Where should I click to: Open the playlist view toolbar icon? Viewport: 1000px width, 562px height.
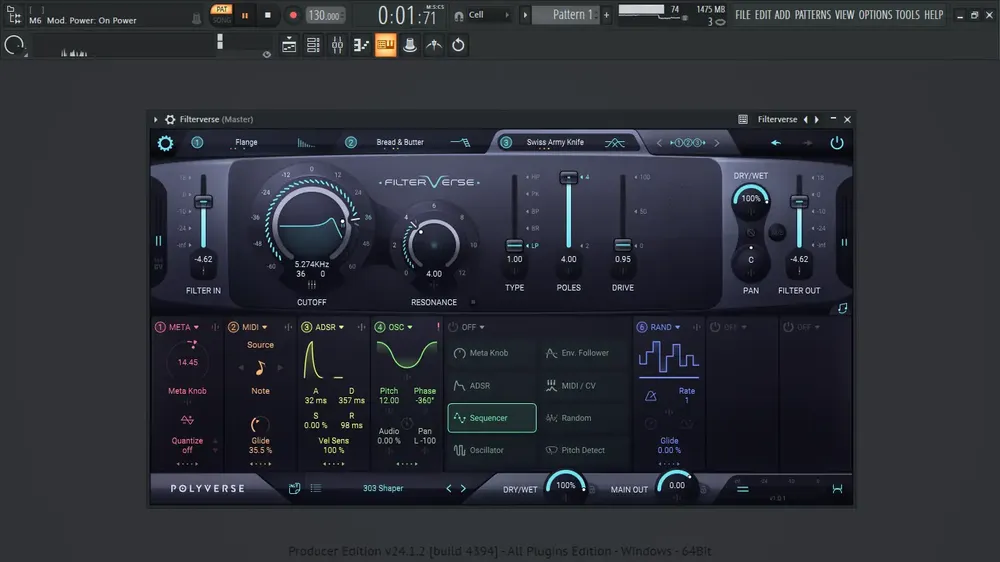pos(289,45)
